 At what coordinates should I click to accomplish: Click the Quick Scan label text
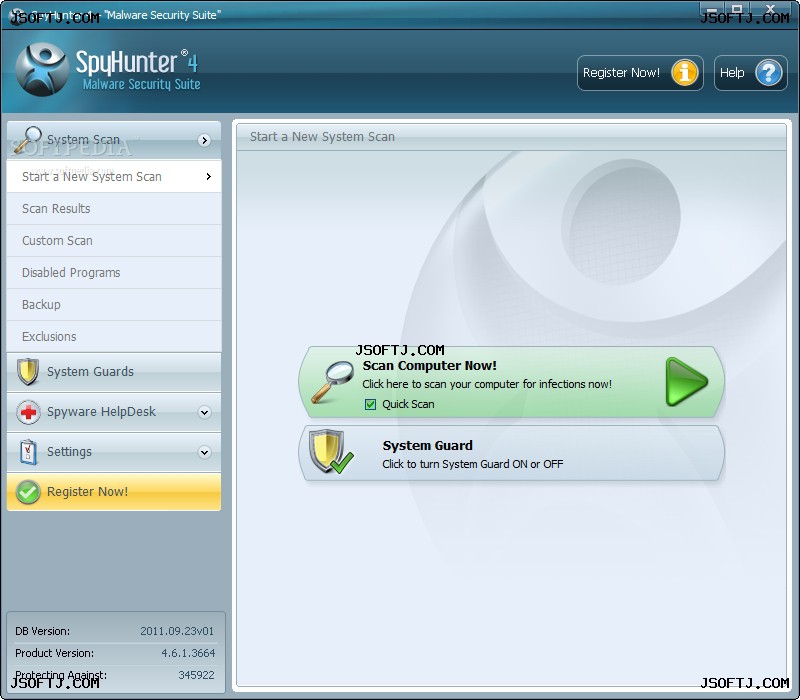[408, 405]
